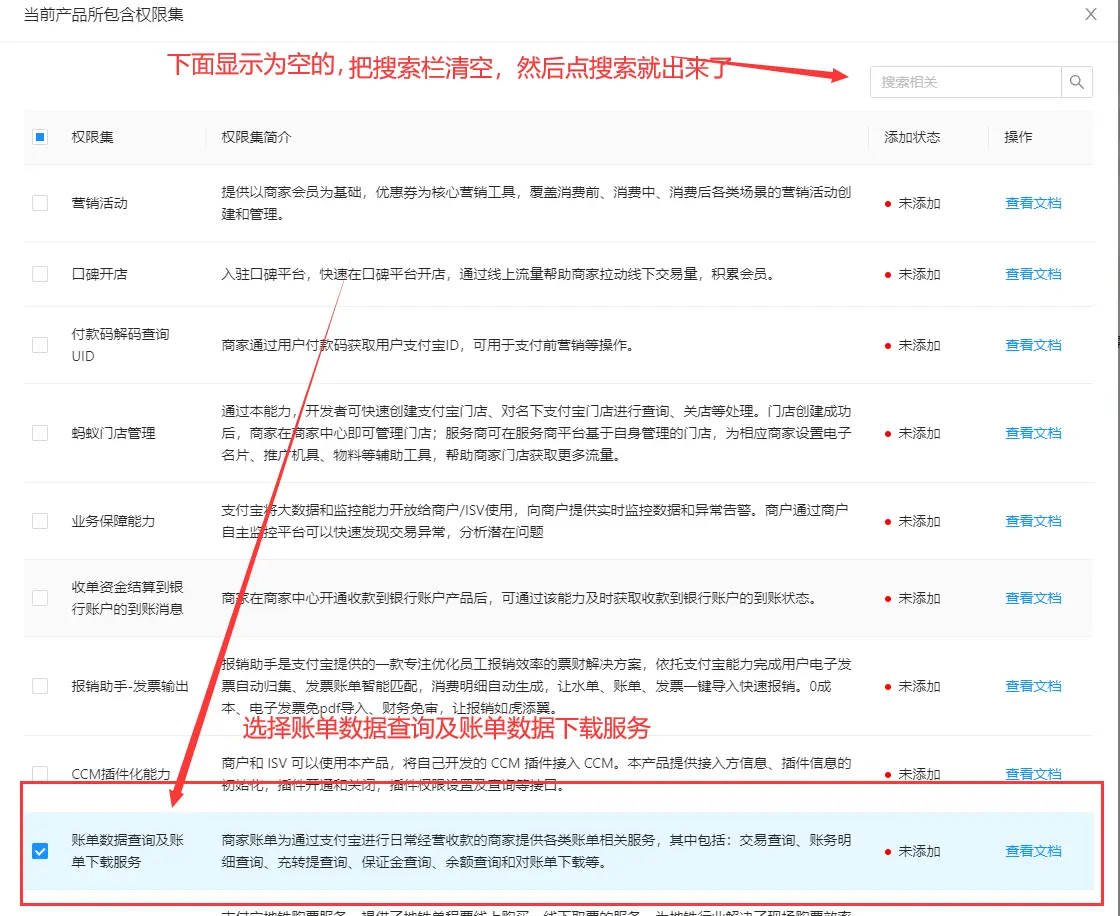
Task: Open 查看文档 for 账单数据查询及账单下载服务
Action: point(1033,851)
